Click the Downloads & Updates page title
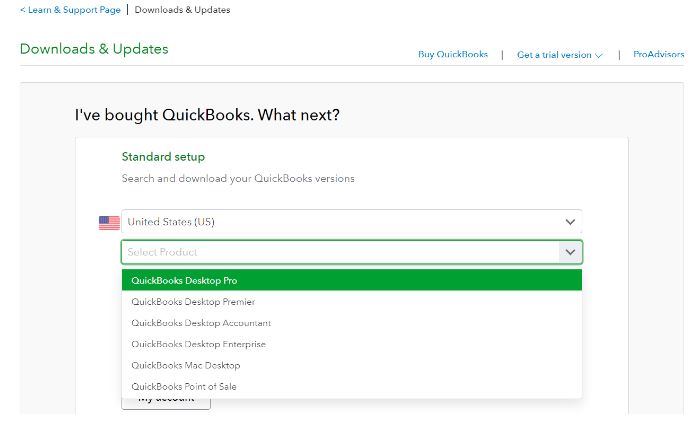The width and height of the screenshot is (697, 425). 94,49
